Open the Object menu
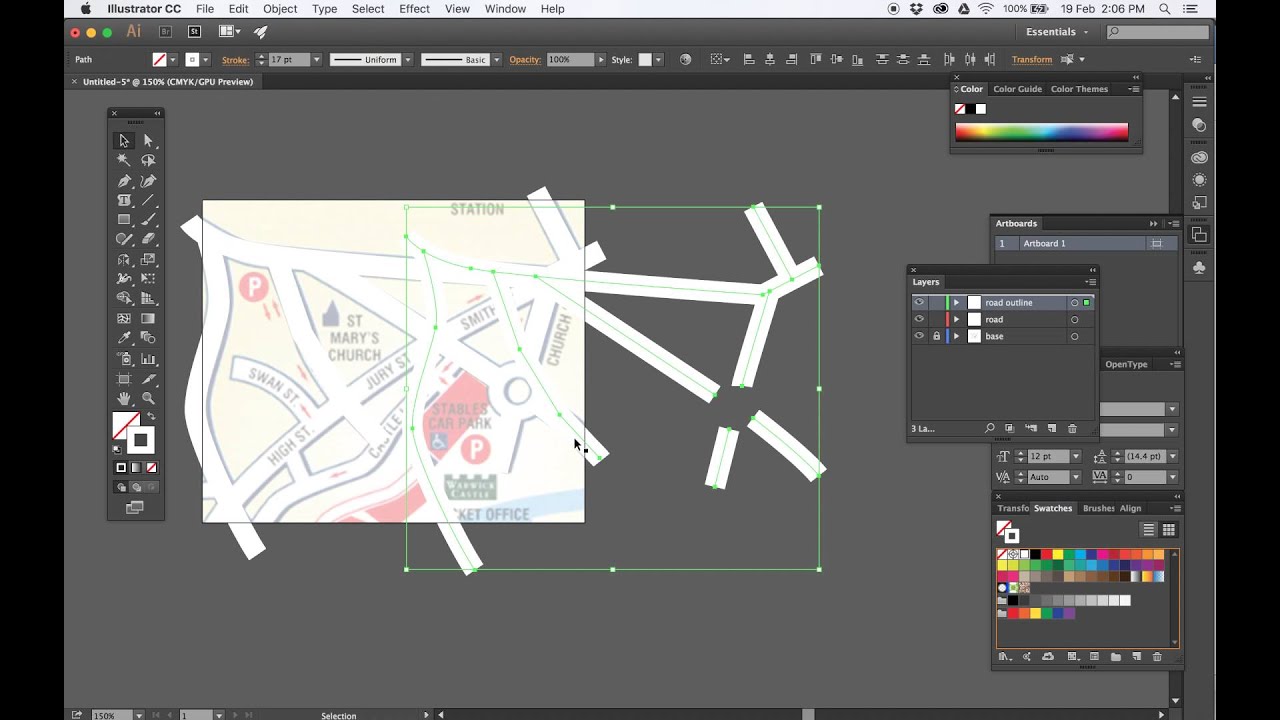The image size is (1280, 720). pos(280,9)
